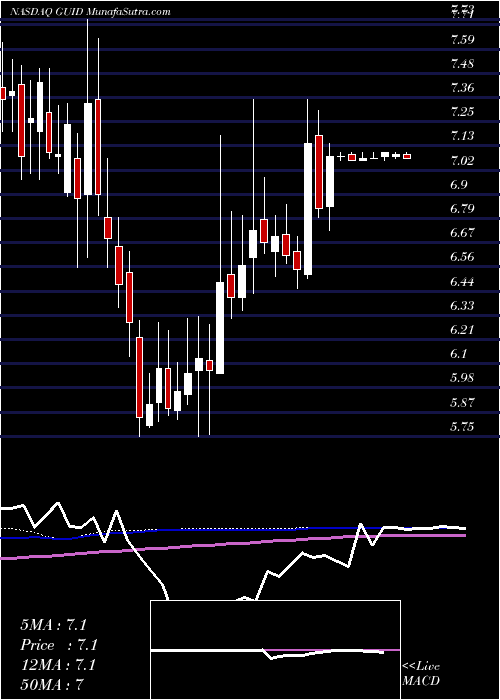Image resolution: width=500 pixels, height=700 pixels.
Task: Click inside the MACD inset chart box
Action: [275, 650]
